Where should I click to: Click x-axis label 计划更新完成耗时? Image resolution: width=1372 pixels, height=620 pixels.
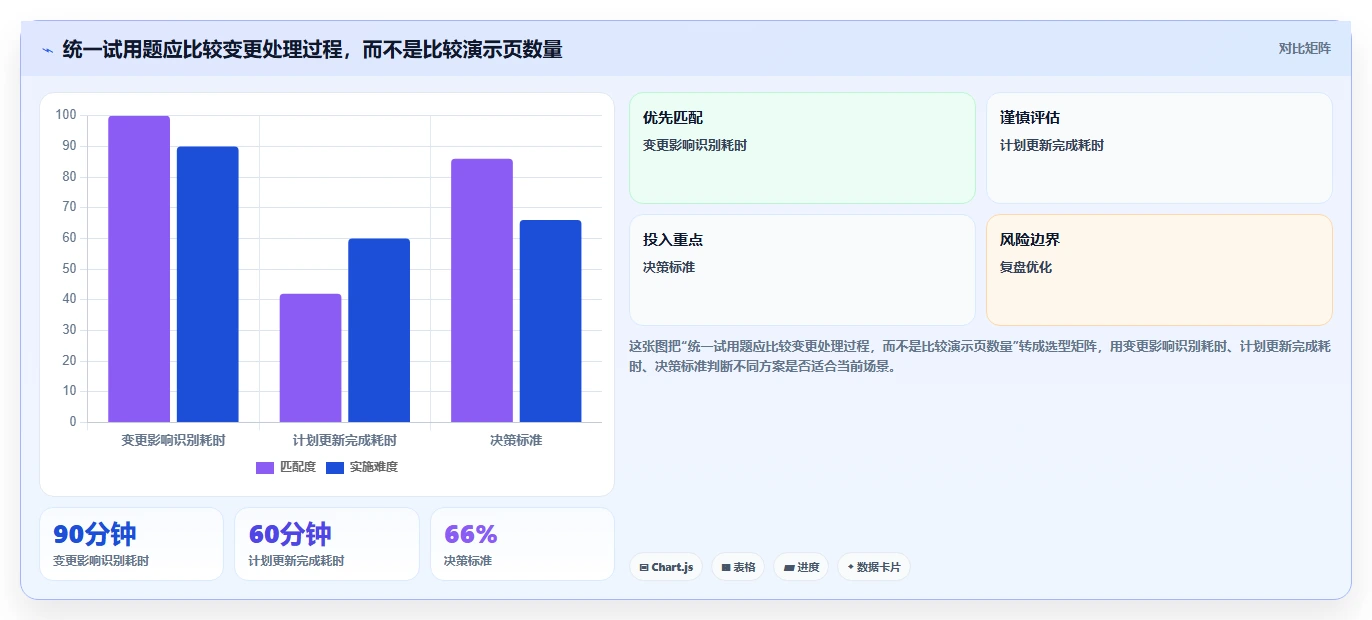345,440
